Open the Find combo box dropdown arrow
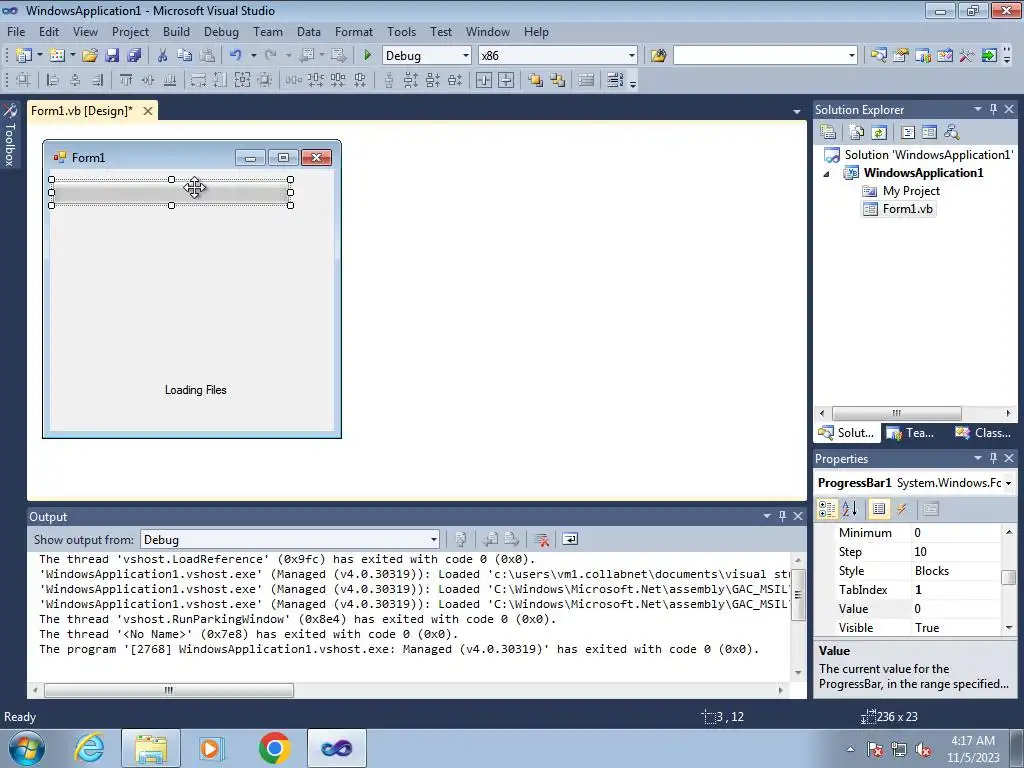The width and height of the screenshot is (1024, 768). coord(852,56)
